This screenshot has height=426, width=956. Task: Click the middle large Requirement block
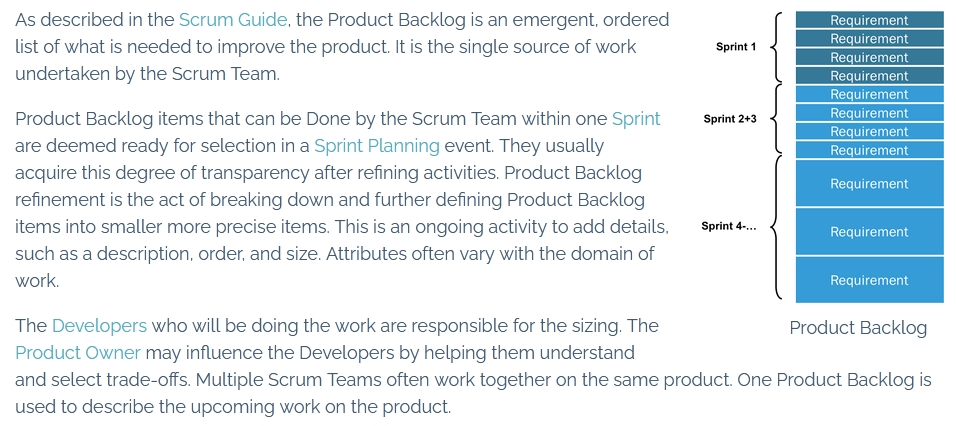869,232
